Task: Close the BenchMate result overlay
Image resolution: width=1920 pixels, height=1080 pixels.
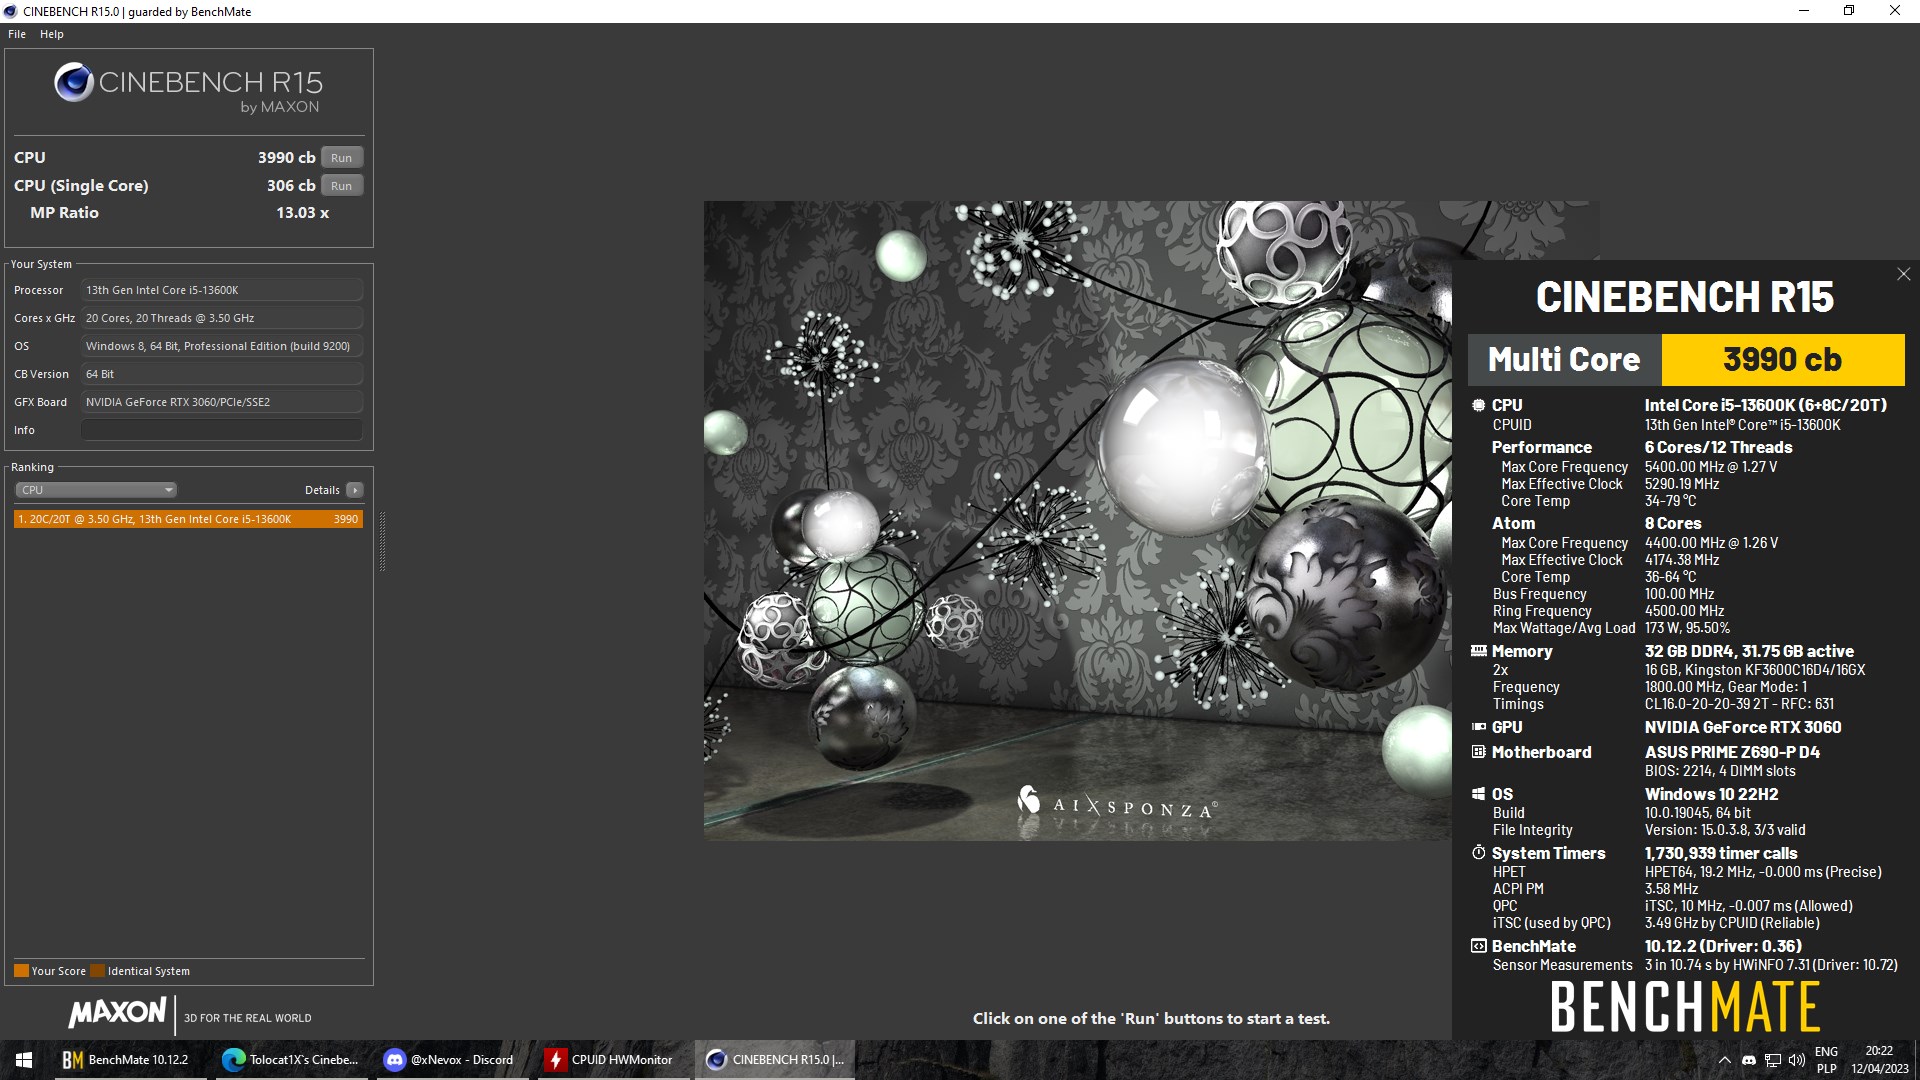Action: click(1903, 274)
